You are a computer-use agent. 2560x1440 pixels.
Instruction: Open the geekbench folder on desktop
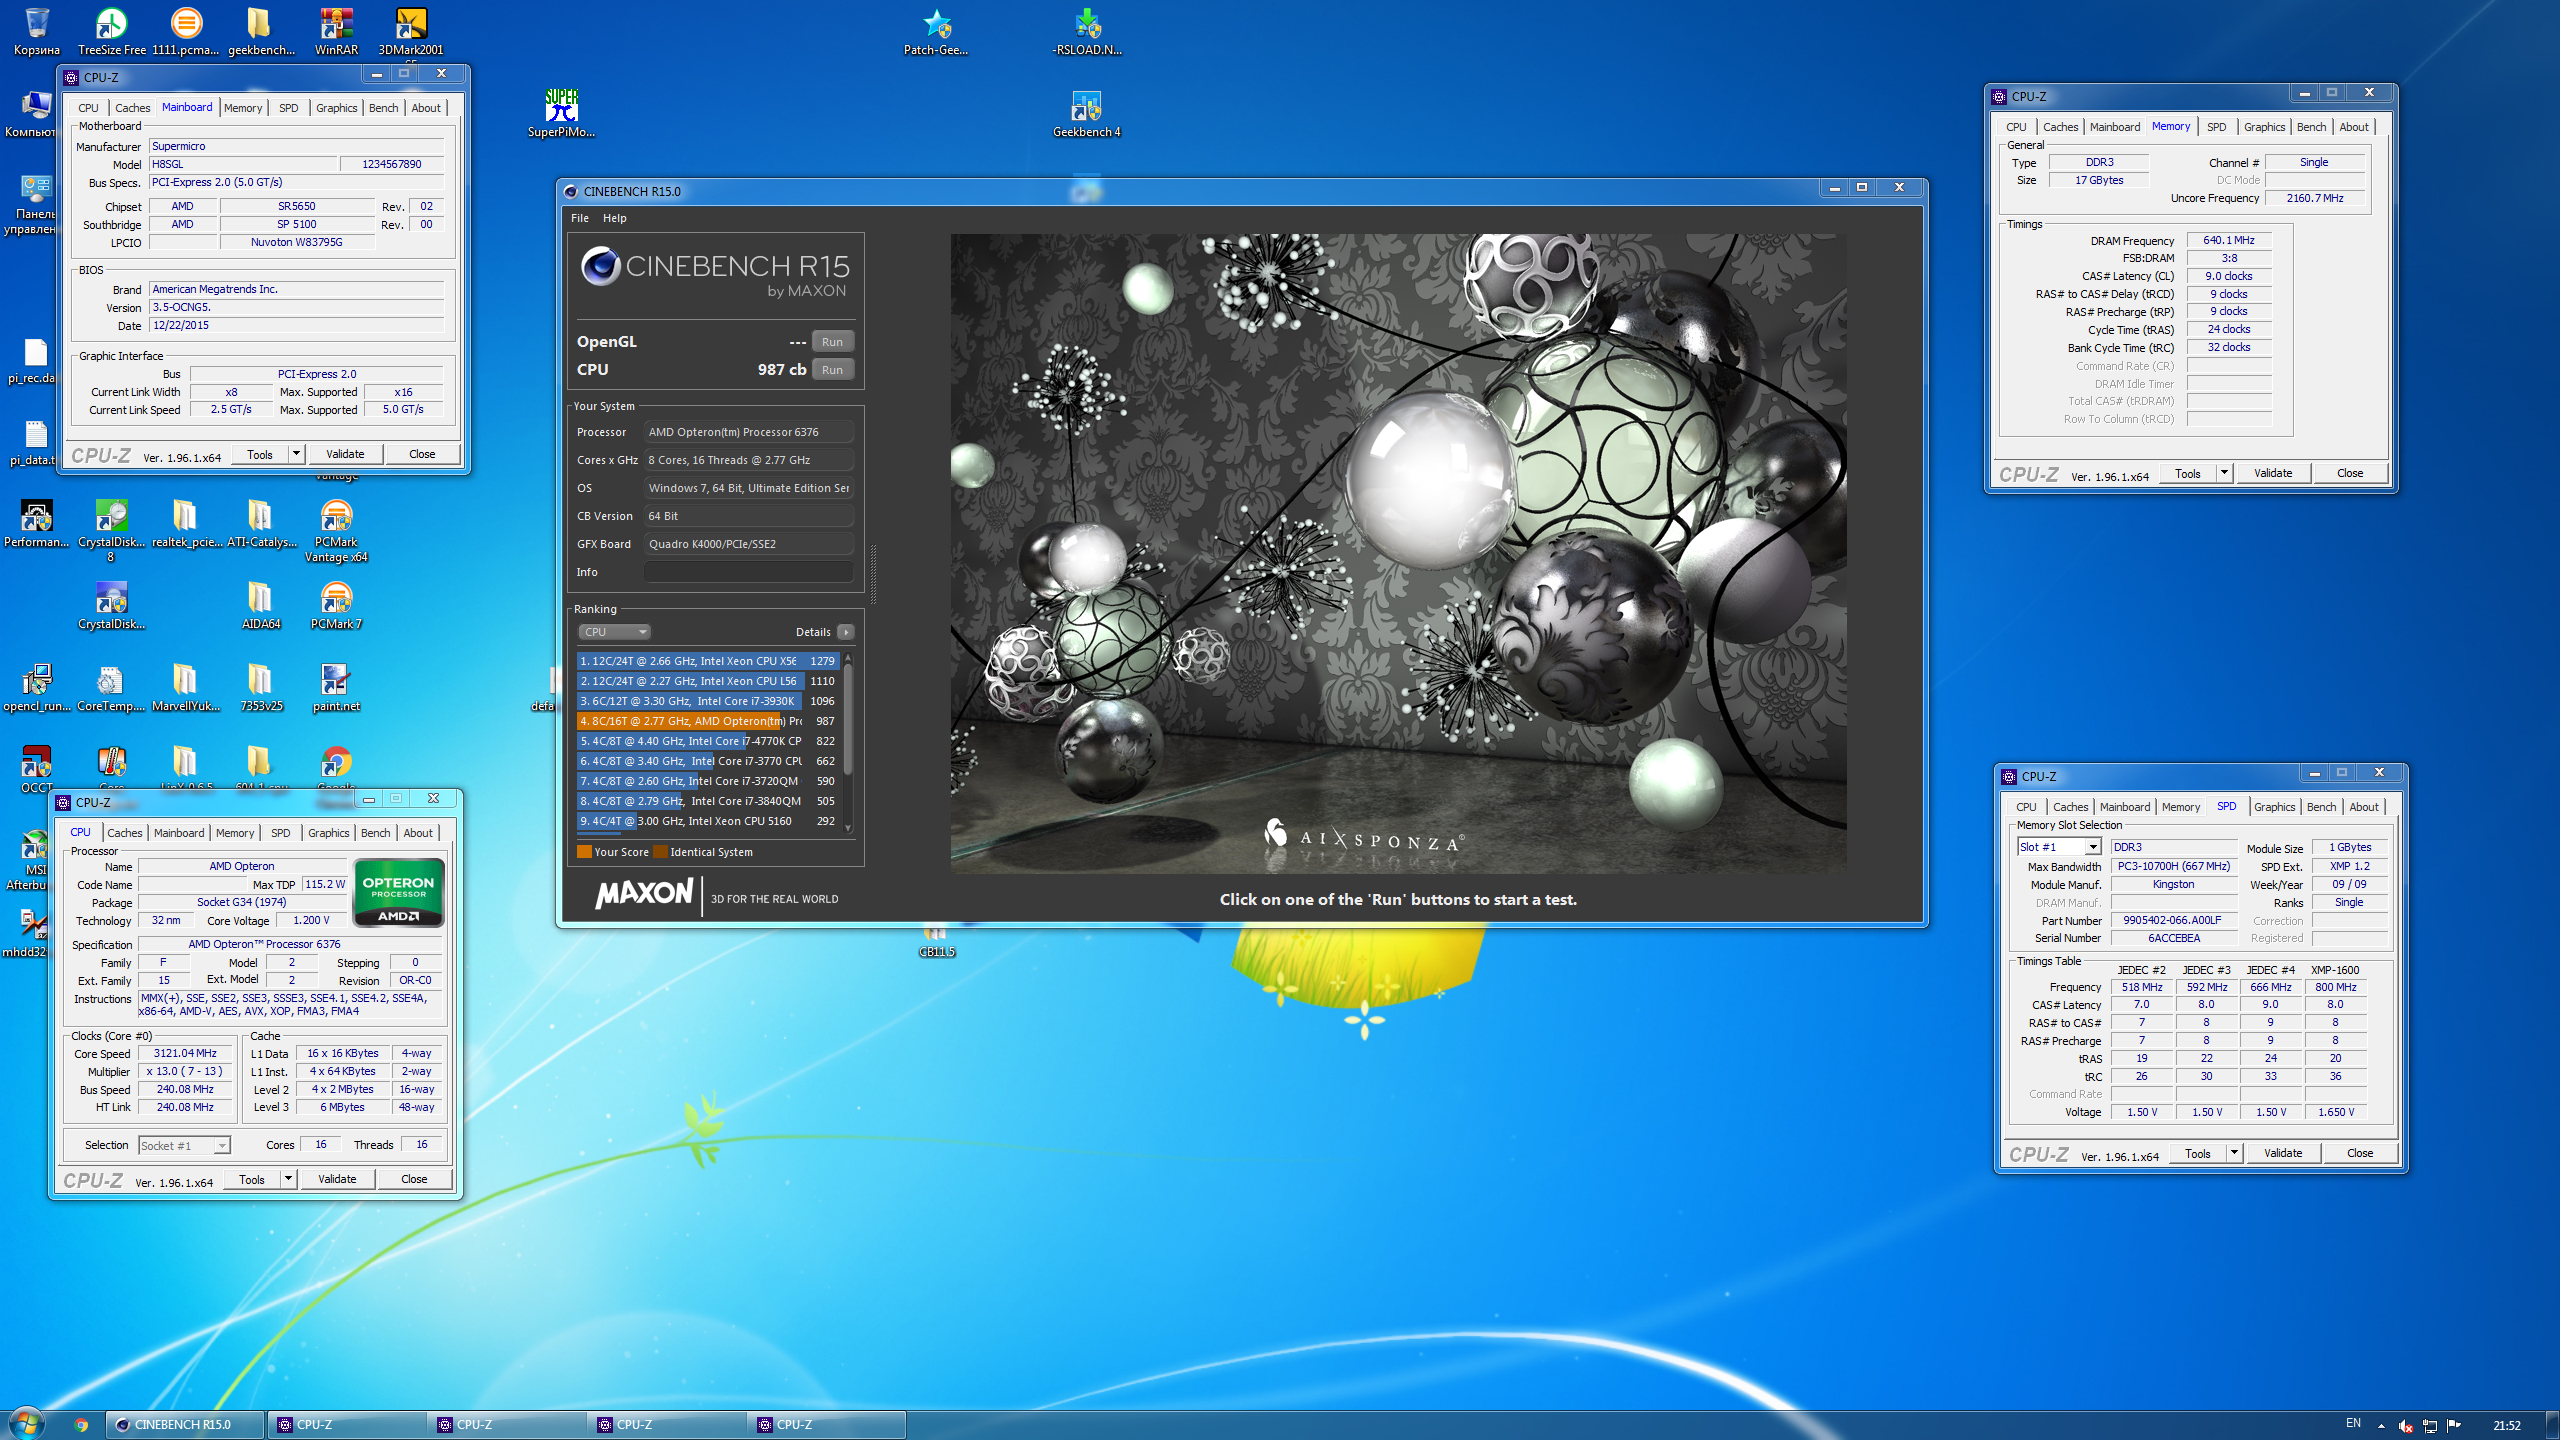pos(260,30)
